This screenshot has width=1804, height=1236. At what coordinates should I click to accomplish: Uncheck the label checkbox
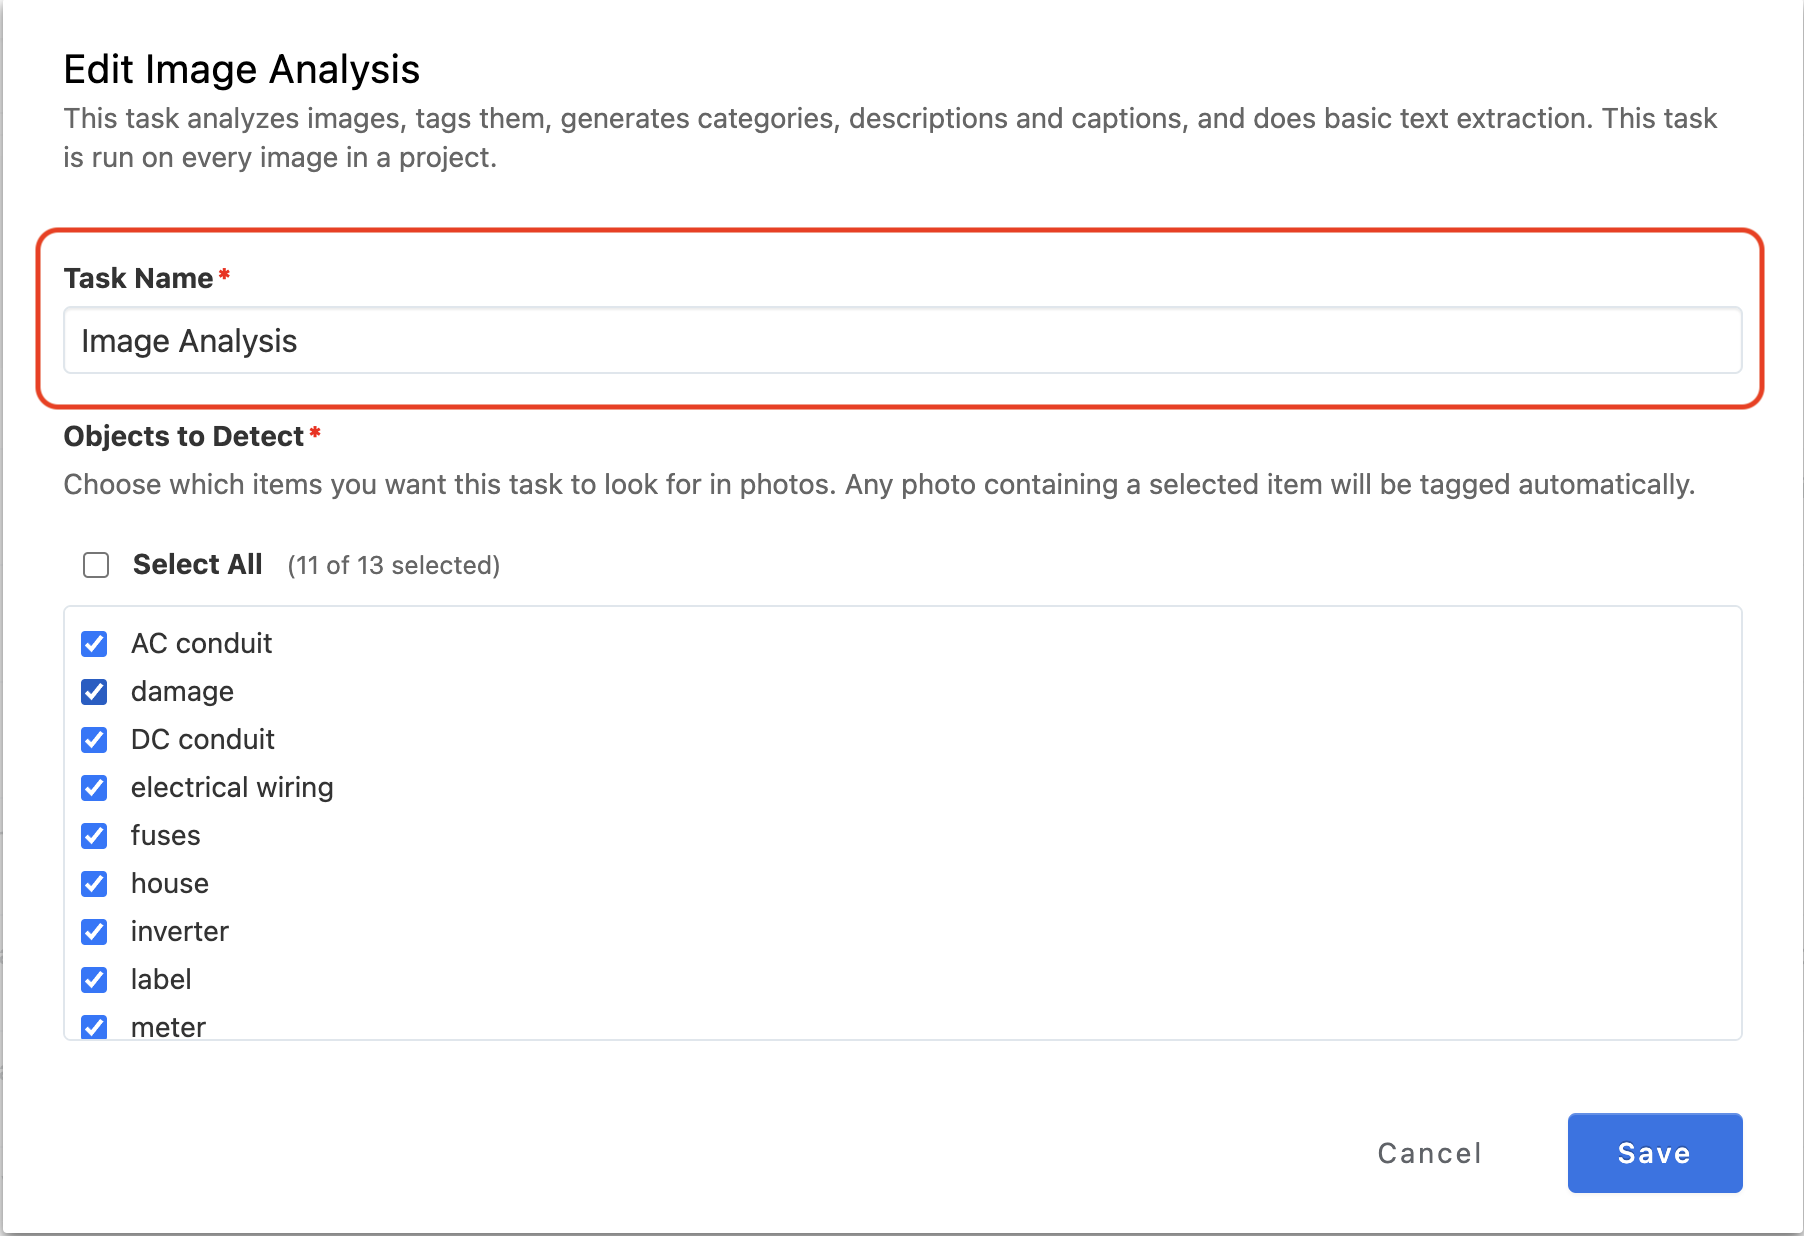click(x=95, y=980)
